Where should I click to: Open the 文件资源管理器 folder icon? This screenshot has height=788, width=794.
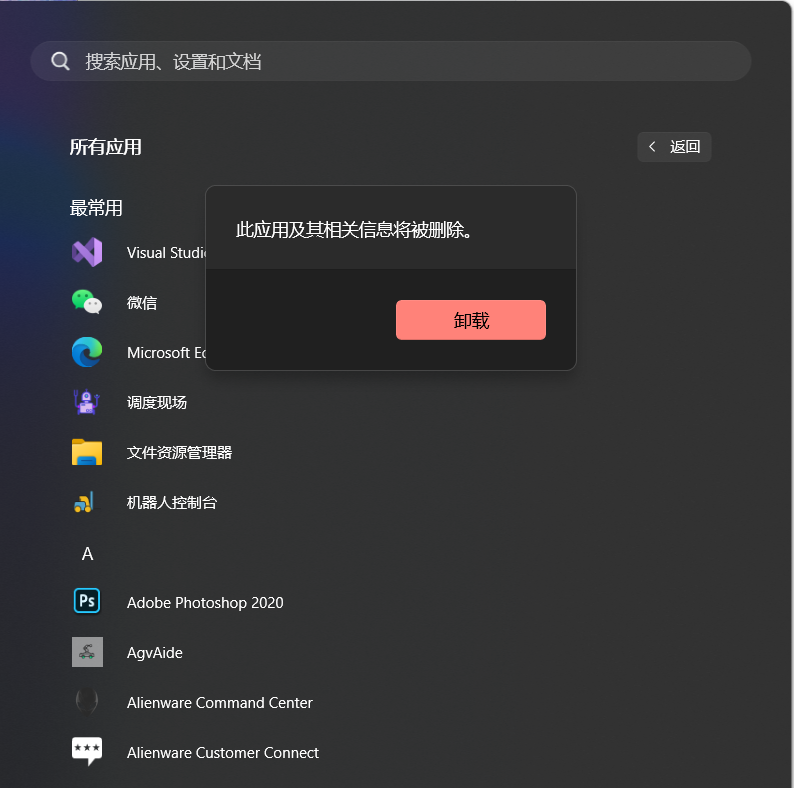87,452
